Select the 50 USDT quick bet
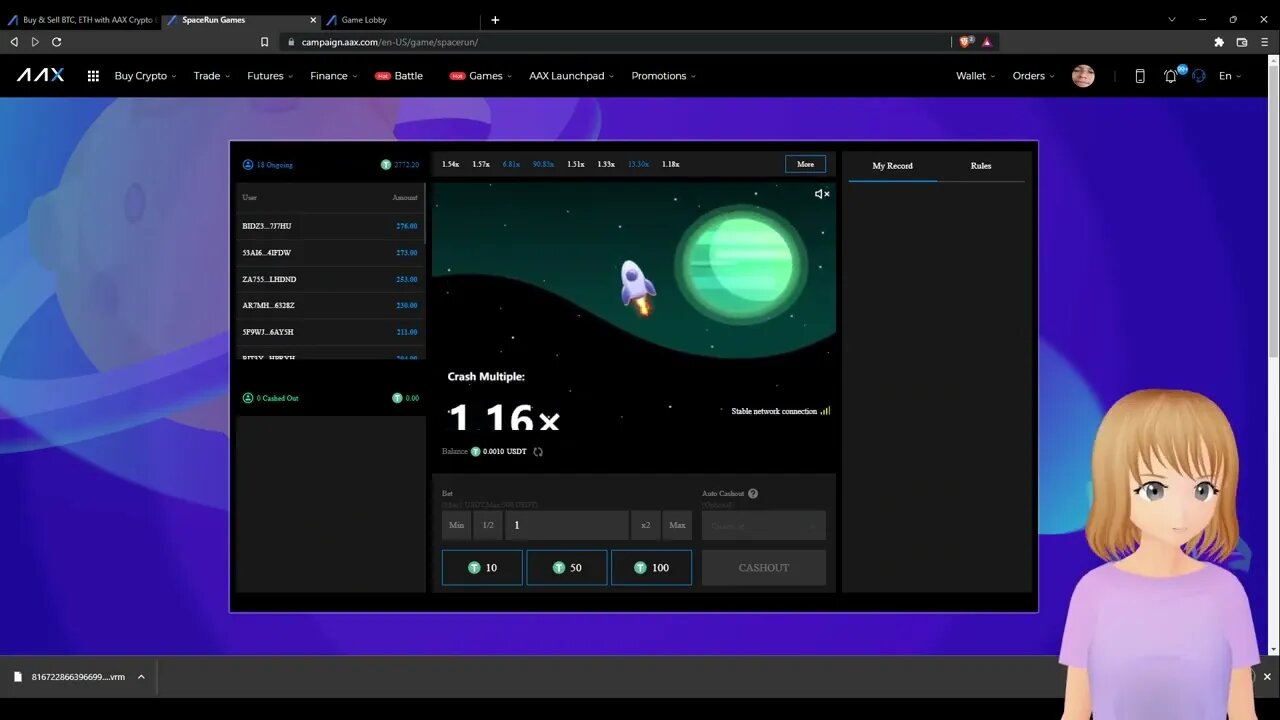Screen dimensions: 1280x720 click(x=567, y=567)
